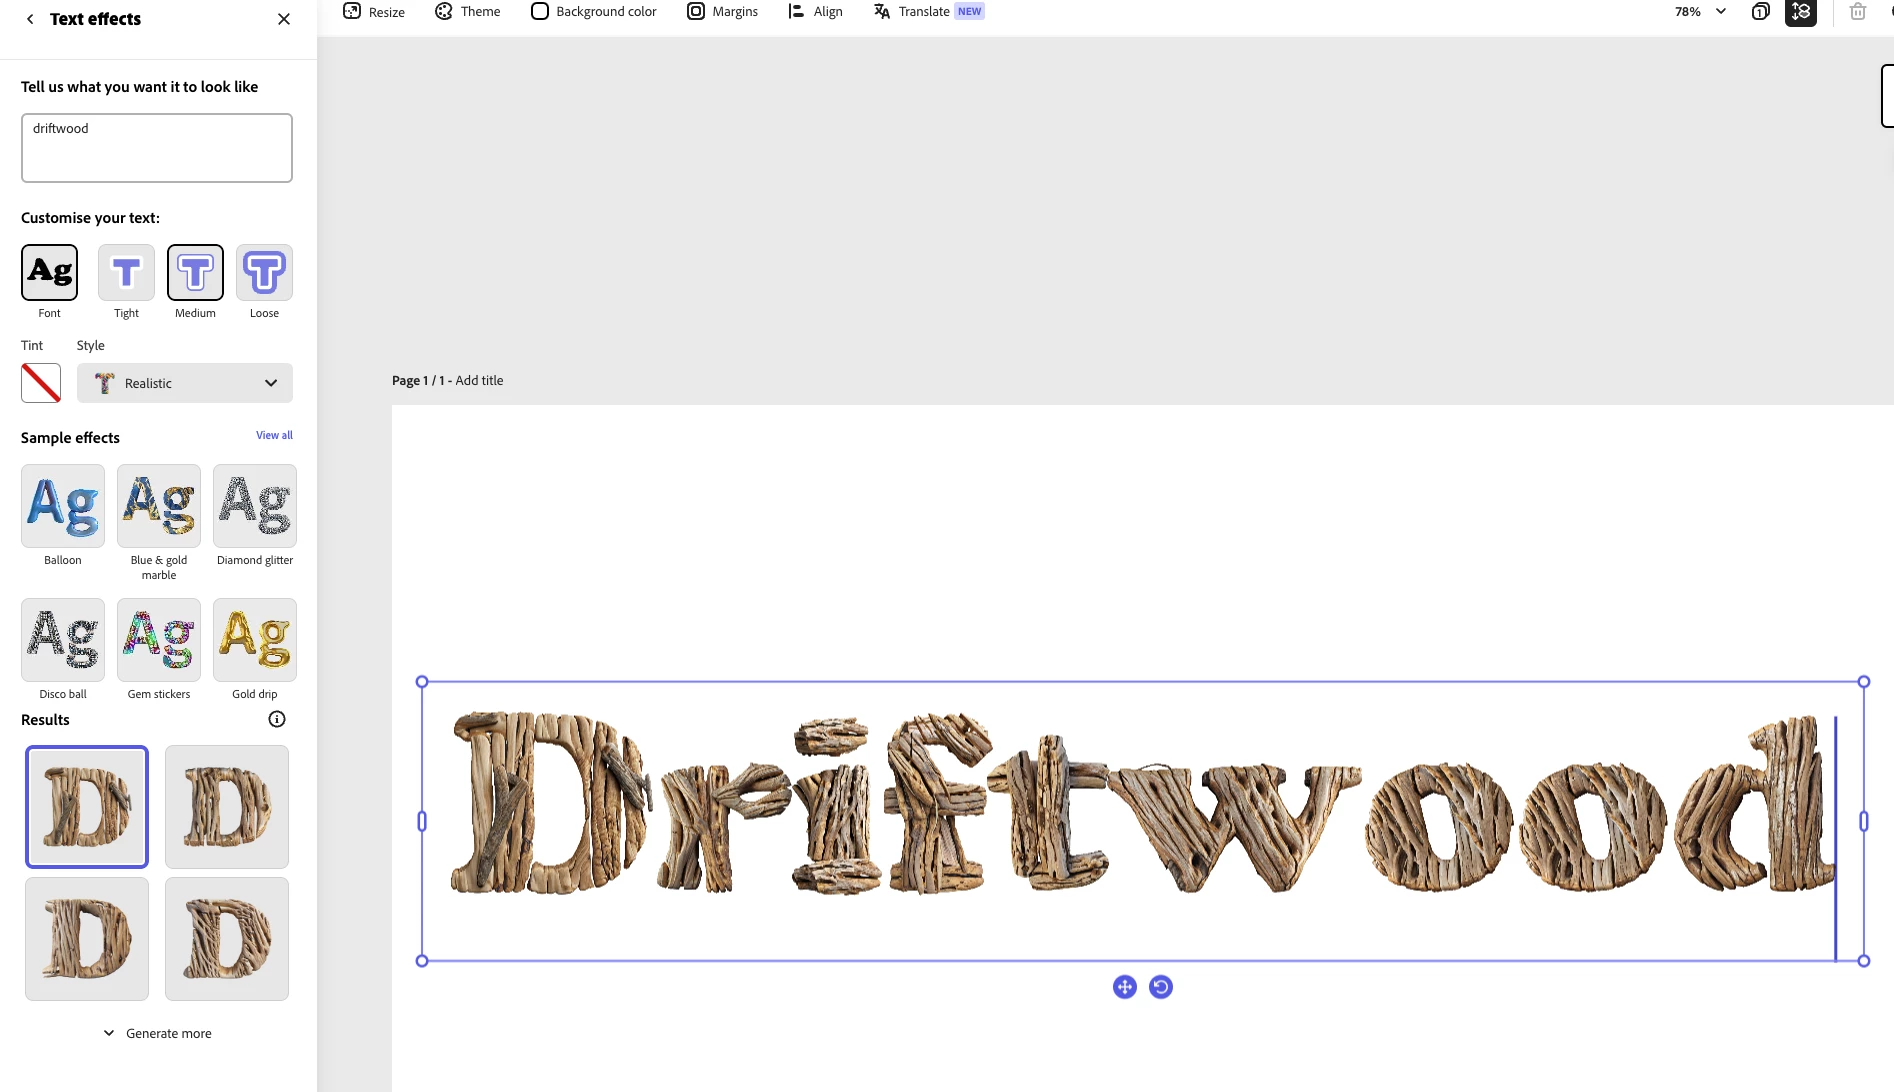Click the top-left corner handle of text box

422,682
